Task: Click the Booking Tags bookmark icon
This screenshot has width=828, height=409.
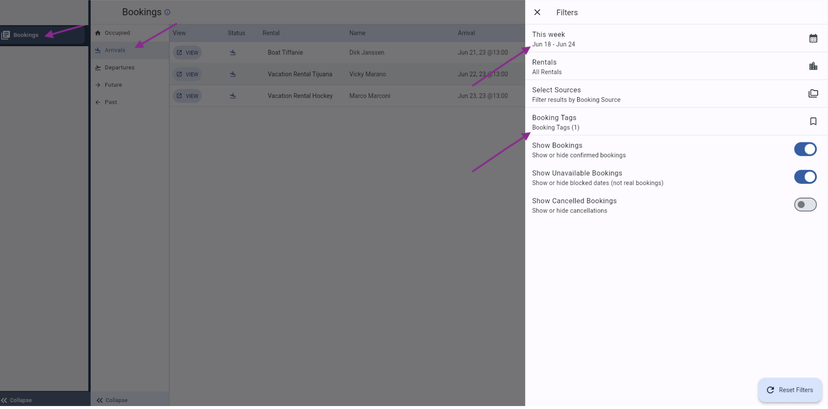Action: coord(812,122)
